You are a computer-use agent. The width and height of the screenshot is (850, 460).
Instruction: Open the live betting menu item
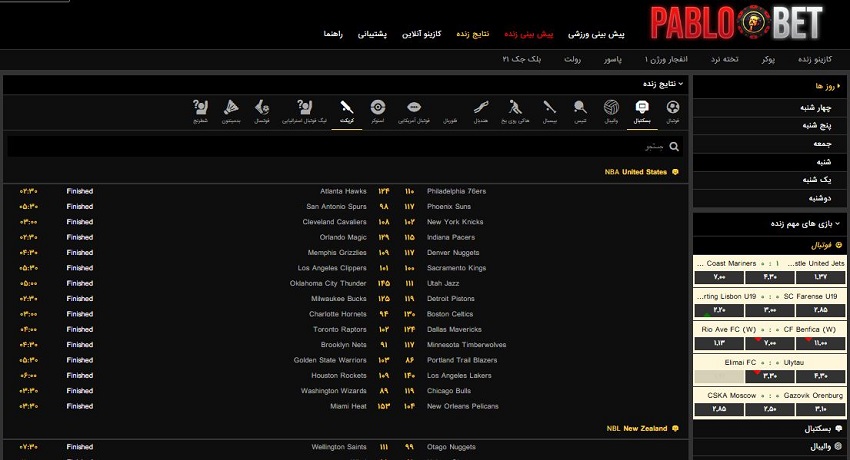click(x=529, y=34)
